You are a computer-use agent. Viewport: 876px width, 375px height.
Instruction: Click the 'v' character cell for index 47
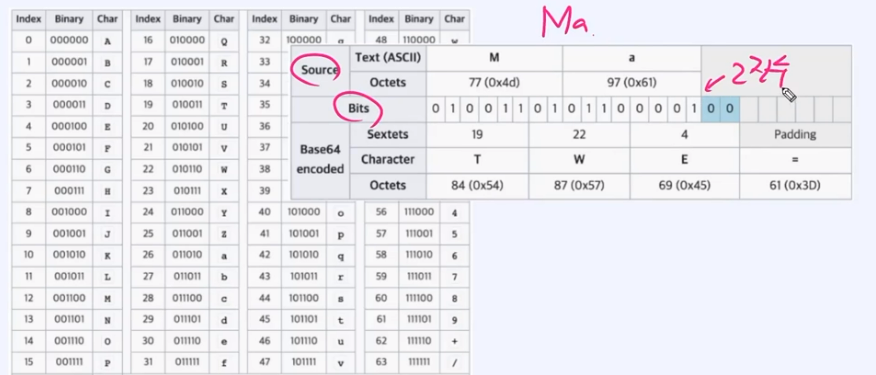[340, 362]
